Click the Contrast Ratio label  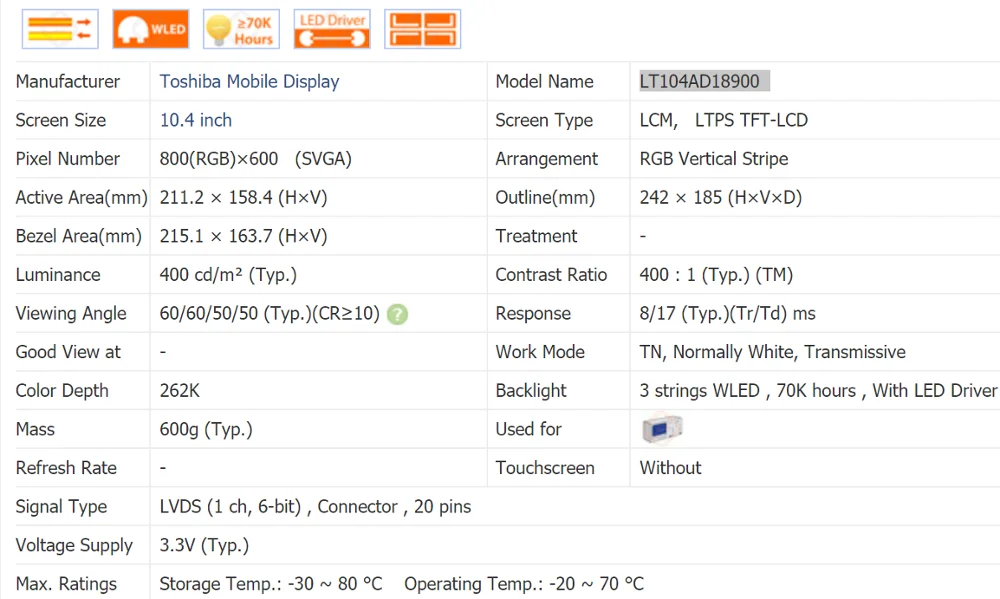click(x=551, y=275)
